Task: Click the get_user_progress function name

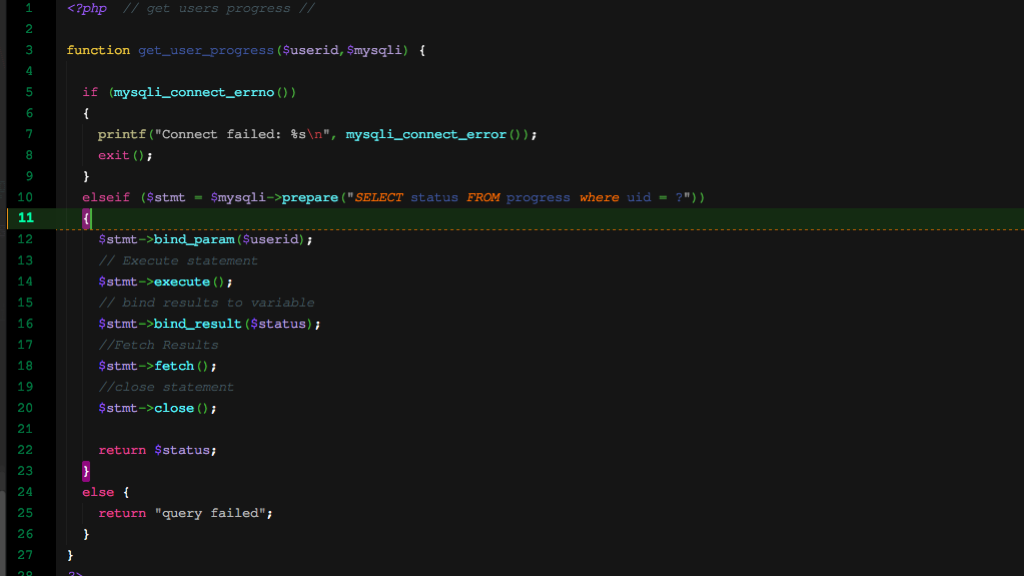Action: 206,50
